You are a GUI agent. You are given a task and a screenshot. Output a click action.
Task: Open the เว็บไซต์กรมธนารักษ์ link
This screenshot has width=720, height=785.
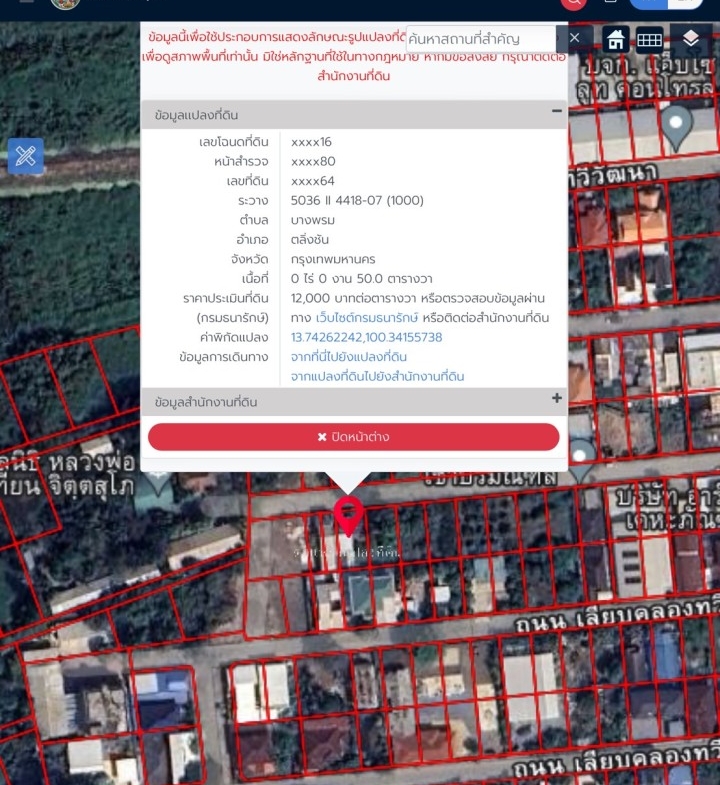[x=367, y=317]
